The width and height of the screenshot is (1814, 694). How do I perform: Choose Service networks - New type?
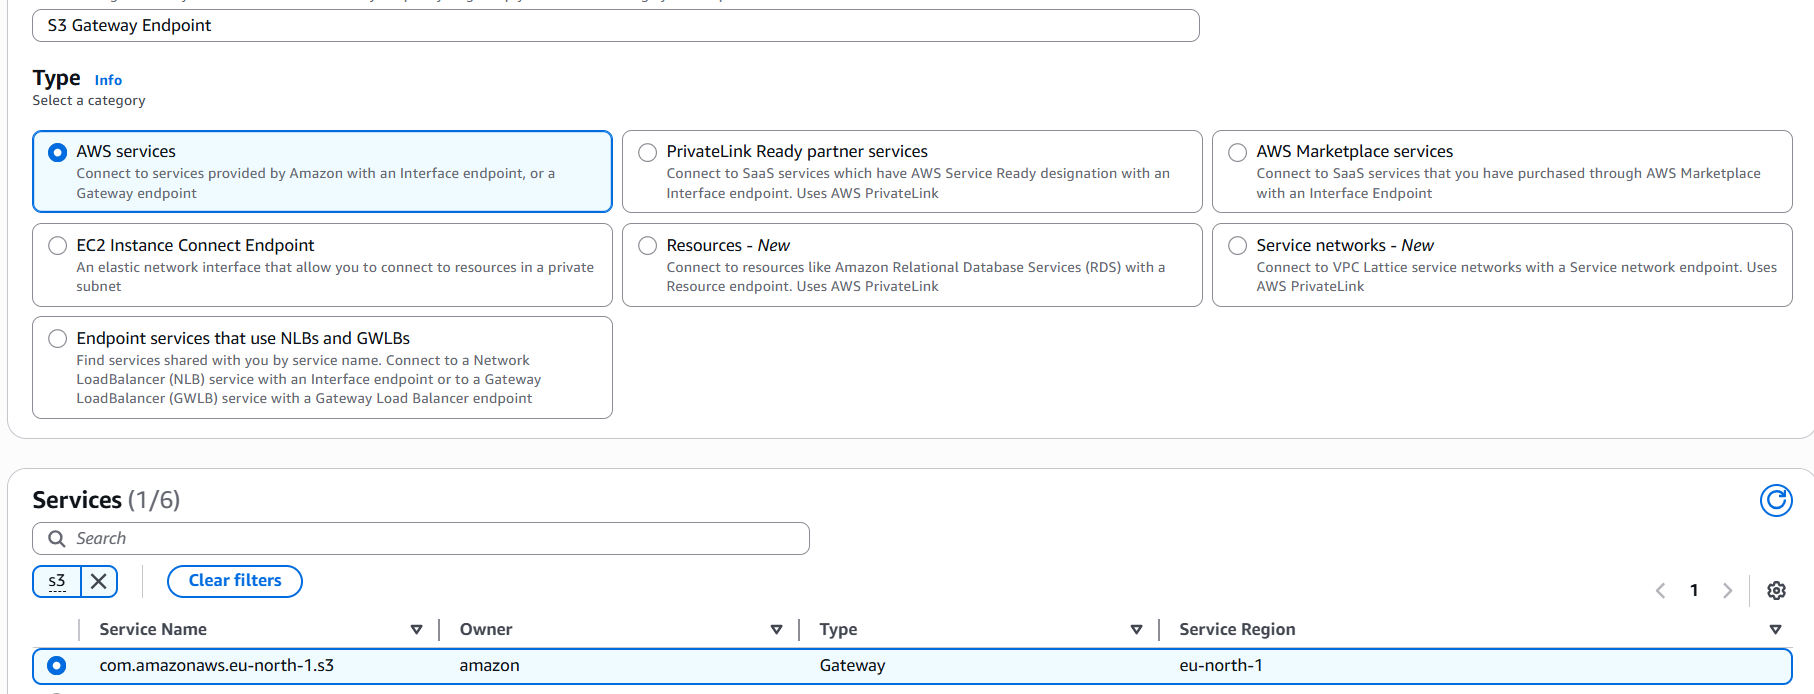(1238, 246)
